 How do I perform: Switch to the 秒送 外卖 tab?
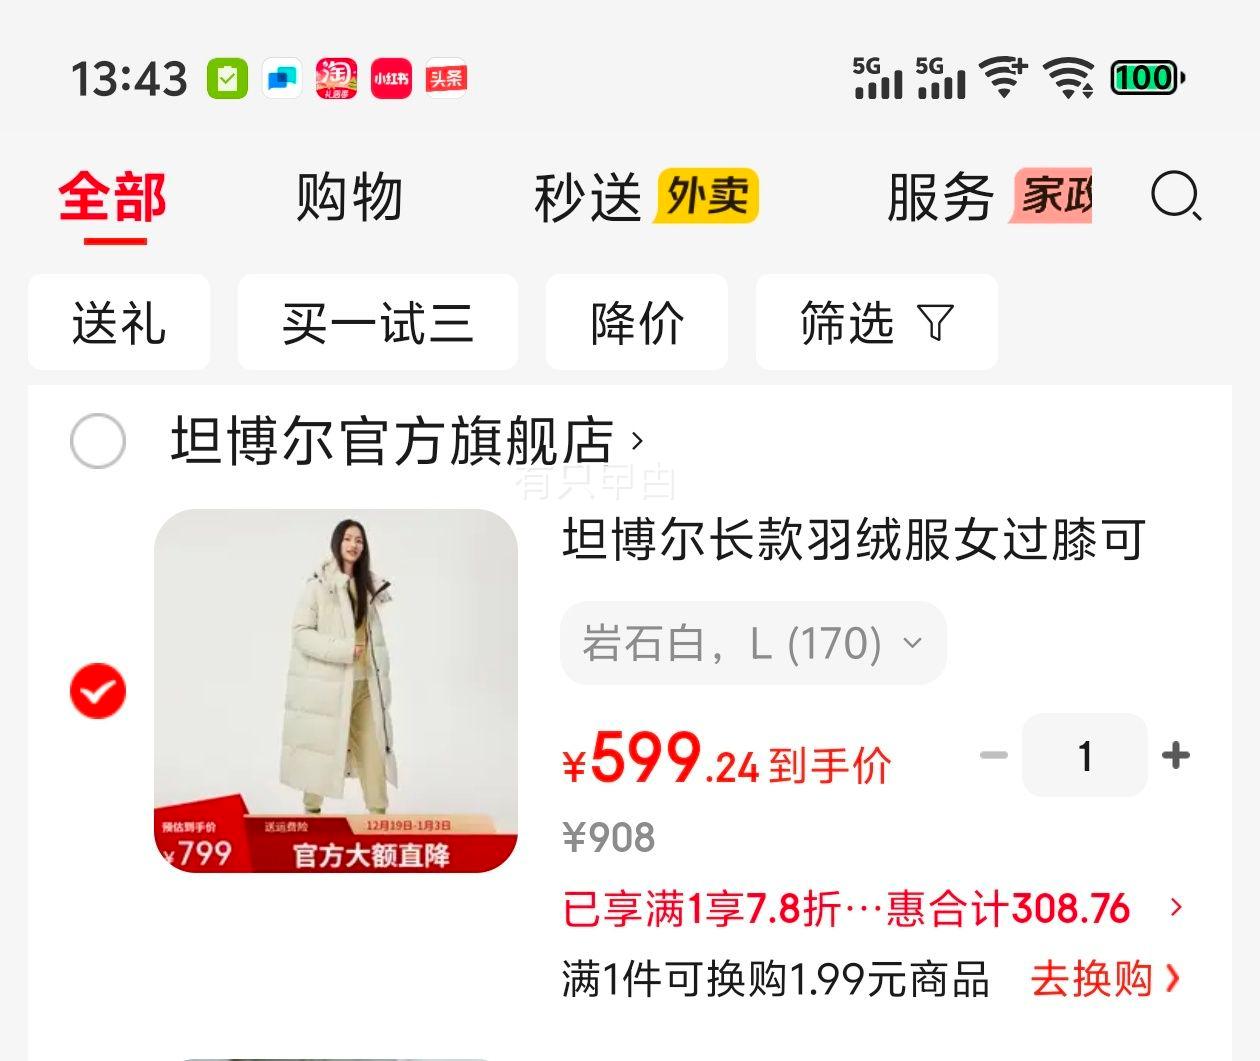point(646,197)
